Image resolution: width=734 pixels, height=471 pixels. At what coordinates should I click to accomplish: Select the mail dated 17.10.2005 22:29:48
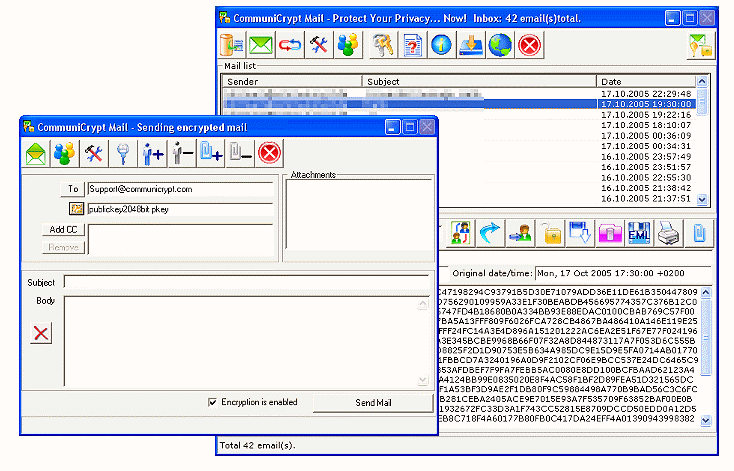pos(459,94)
